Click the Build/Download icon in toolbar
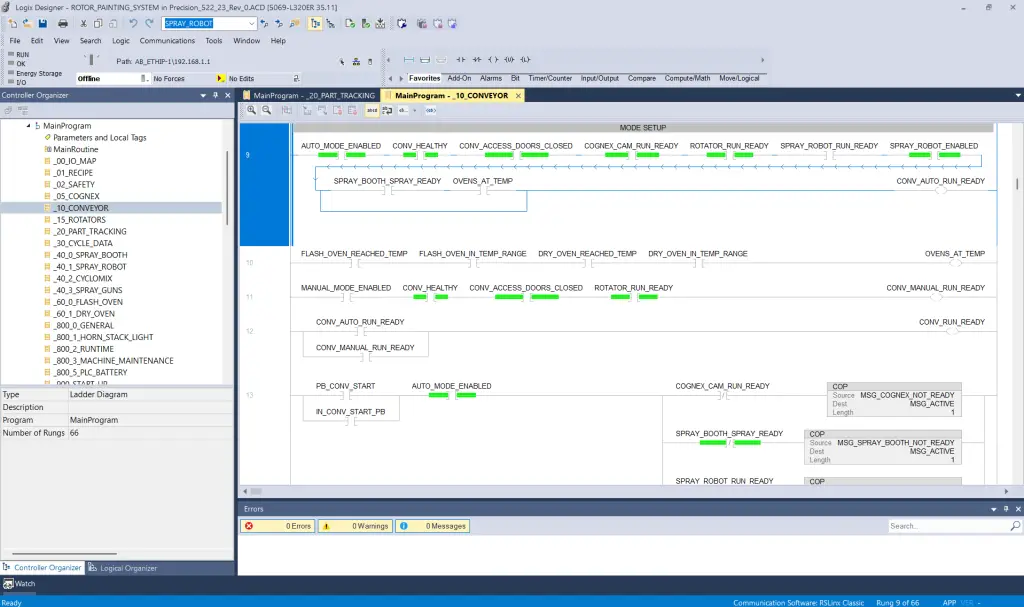 pyautogui.click(x=380, y=24)
